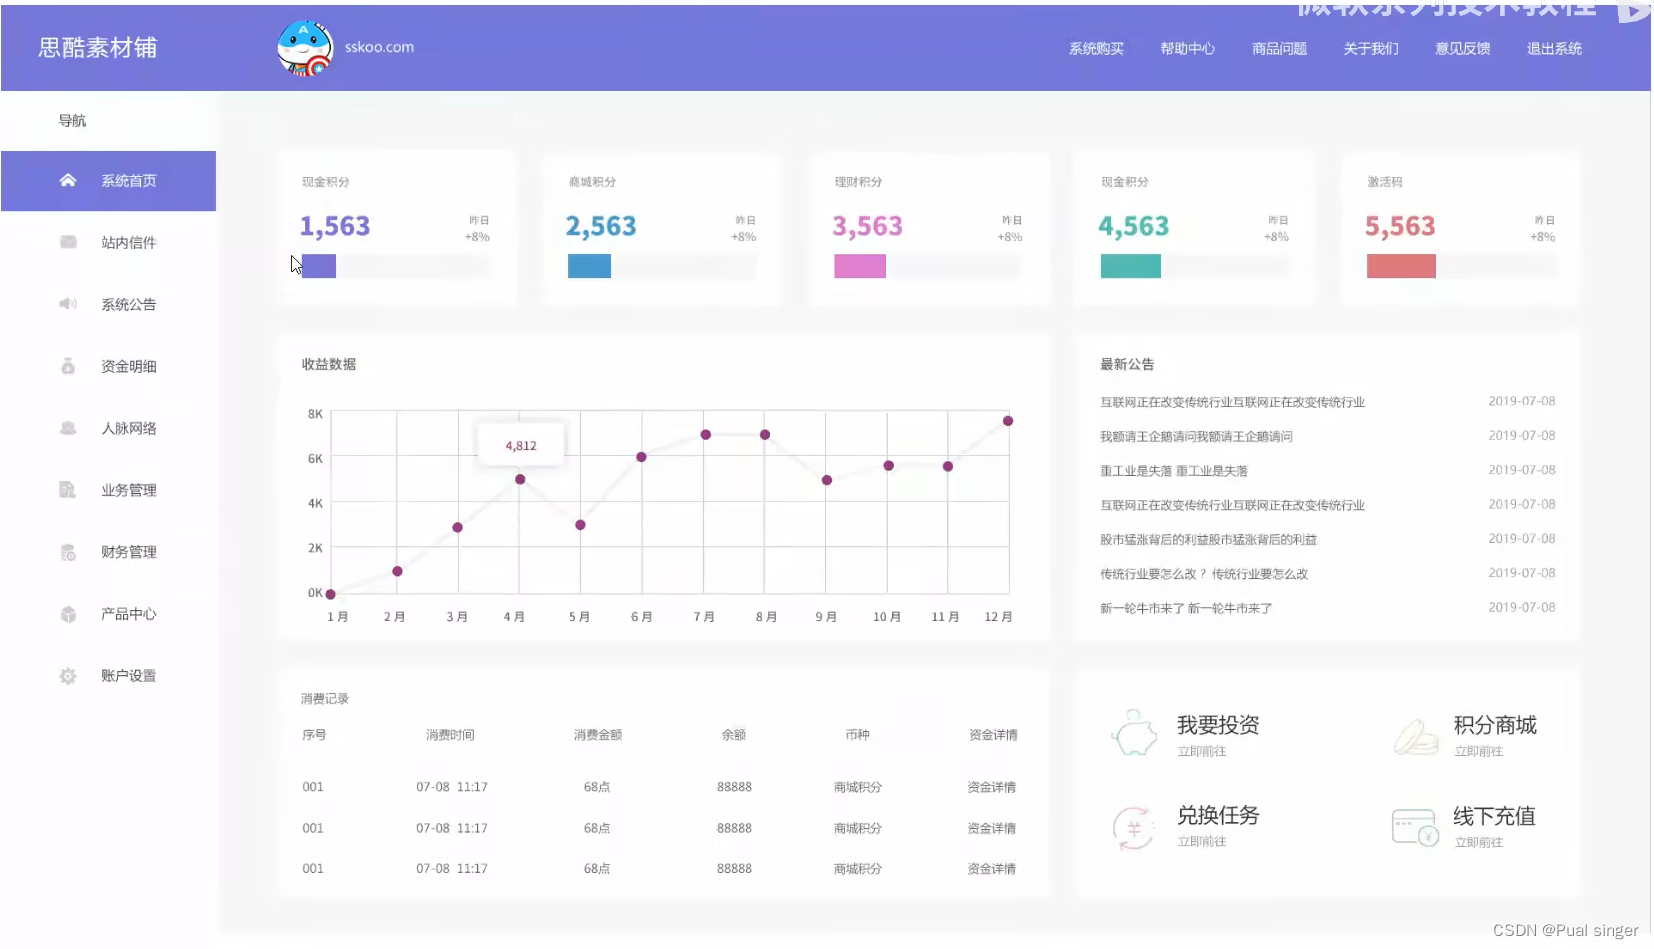The width and height of the screenshot is (1654, 949).
Task: Click the pink progress bar under 3,563
Action: click(860, 266)
